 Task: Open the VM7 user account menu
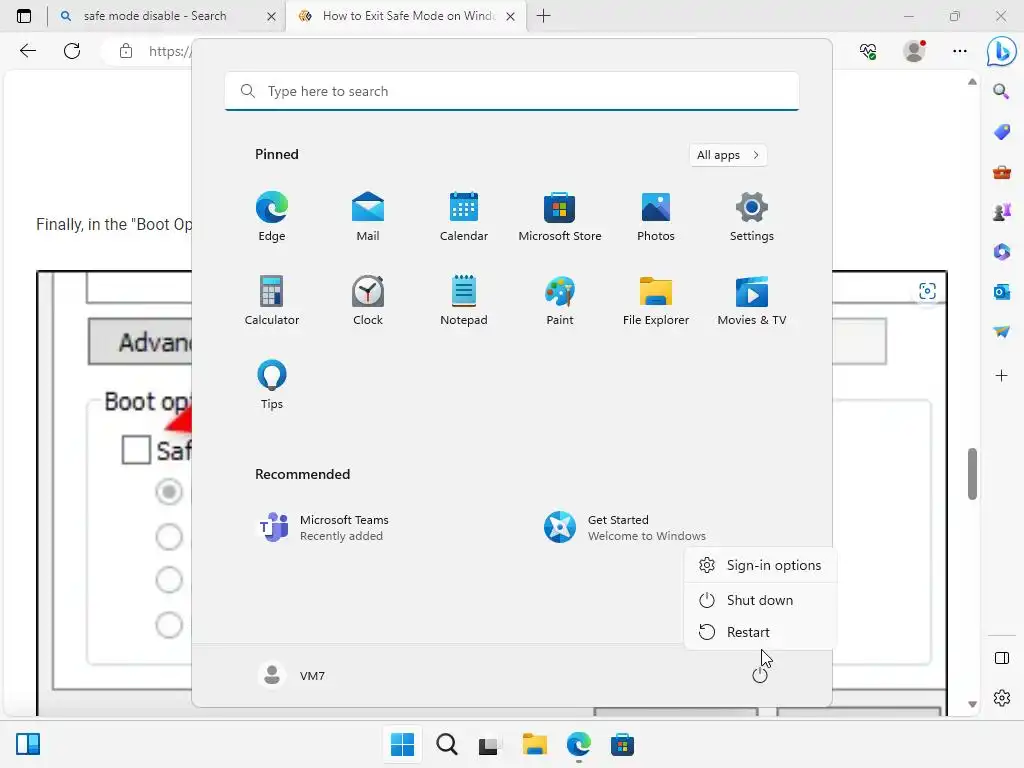[292, 675]
